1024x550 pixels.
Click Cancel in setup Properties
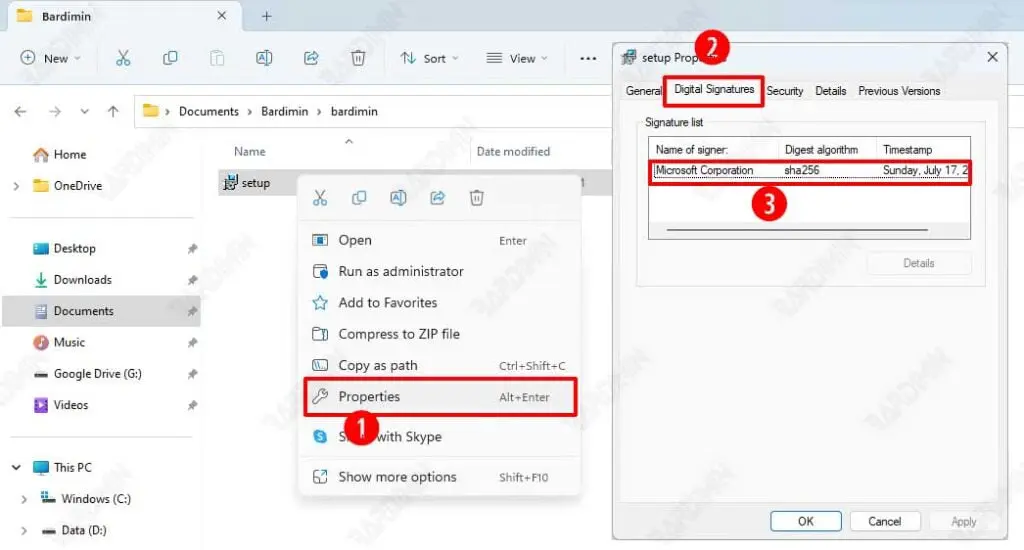pyautogui.click(x=884, y=521)
